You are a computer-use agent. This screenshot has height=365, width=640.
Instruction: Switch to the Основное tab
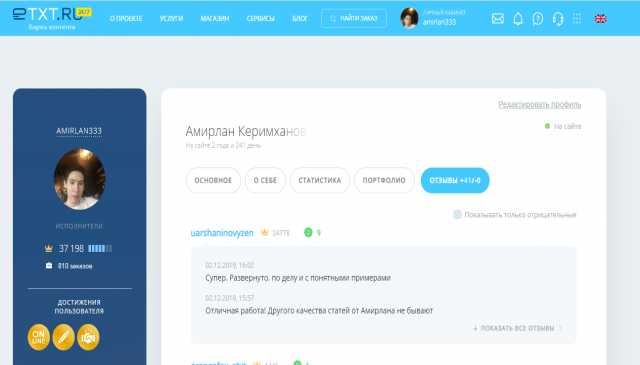tap(213, 180)
